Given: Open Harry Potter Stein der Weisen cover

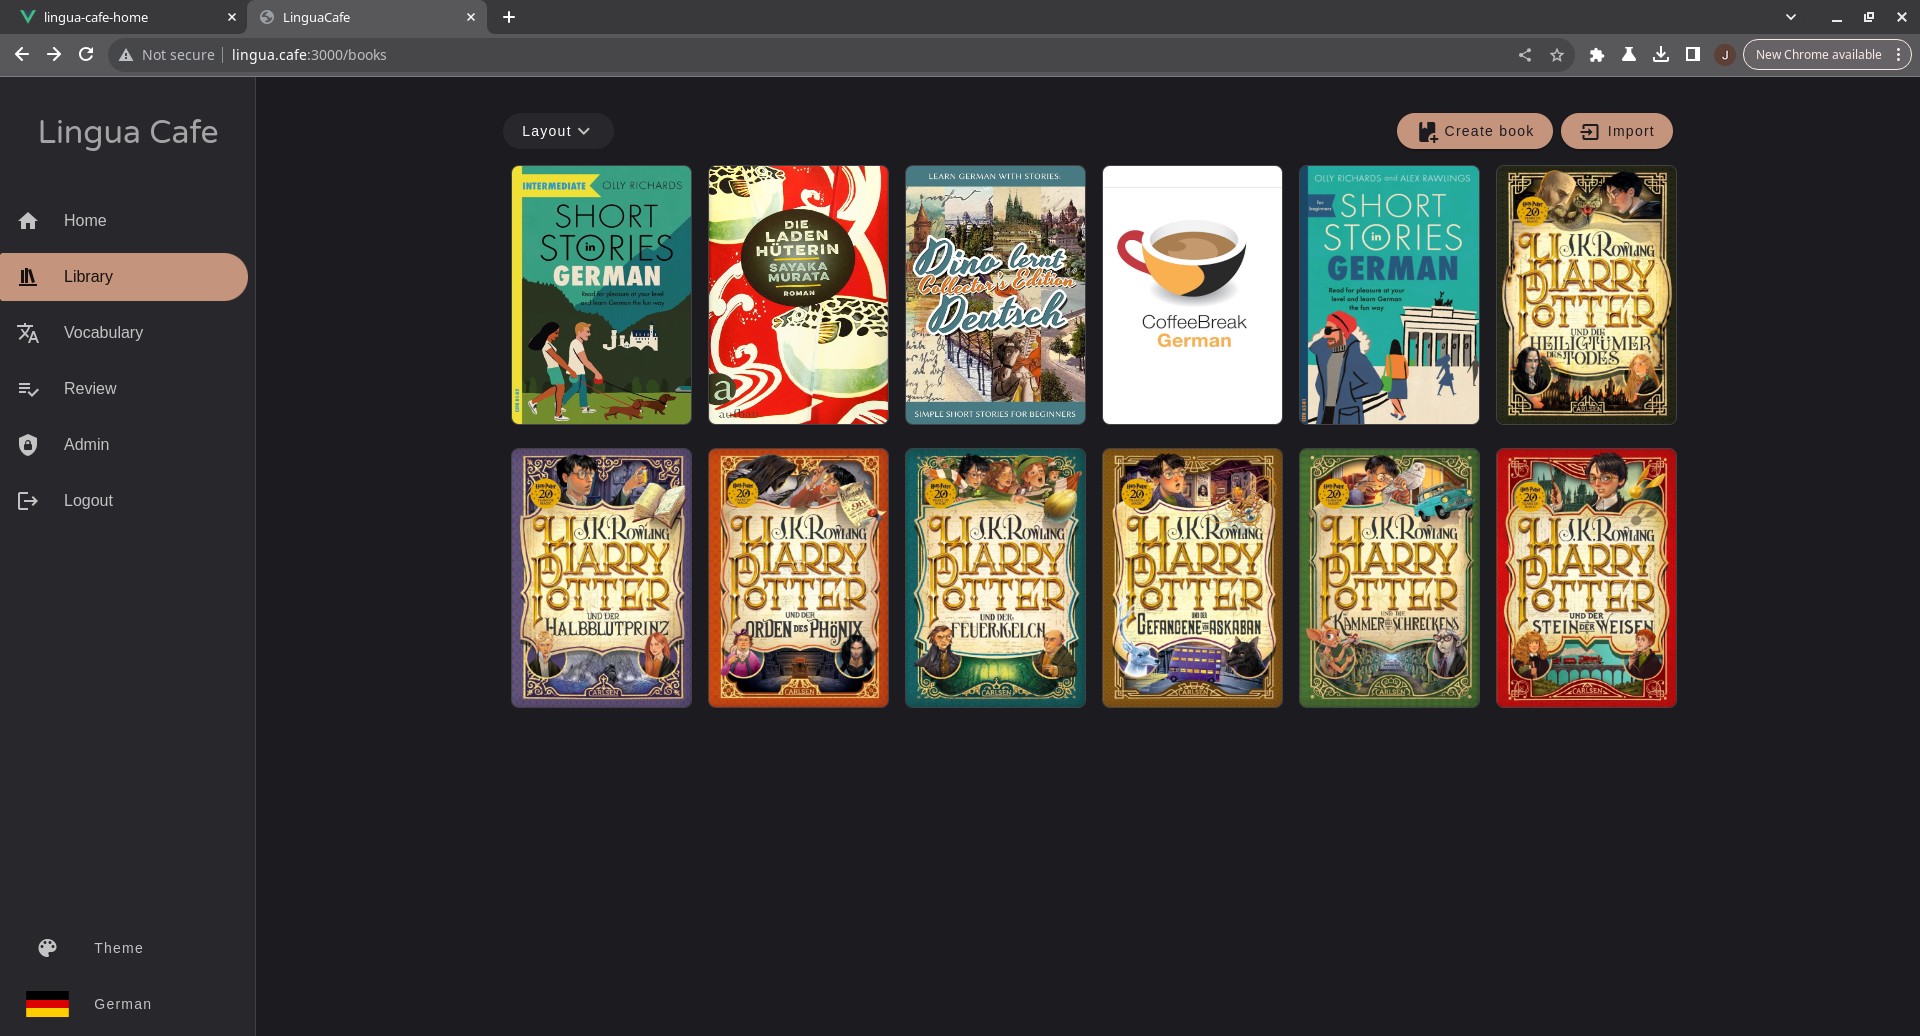Looking at the screenshot, I should click(1586, 578).
